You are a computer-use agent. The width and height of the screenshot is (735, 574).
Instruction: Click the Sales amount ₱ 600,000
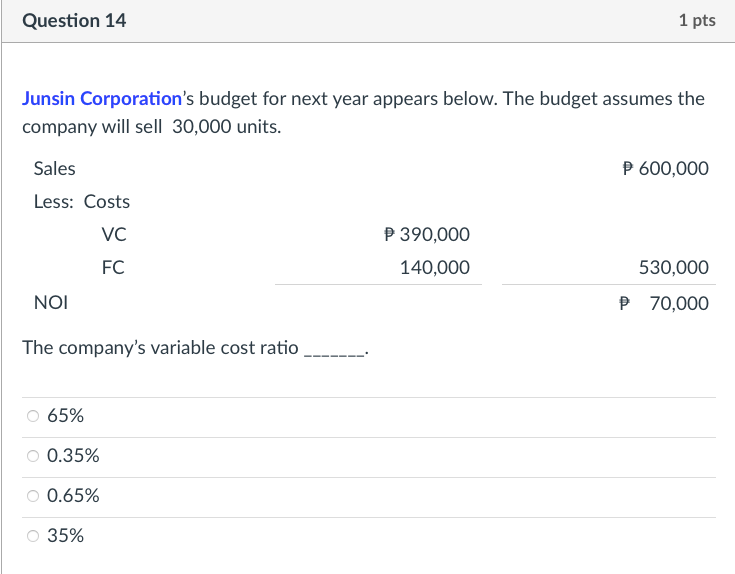(x=666, y=169)
